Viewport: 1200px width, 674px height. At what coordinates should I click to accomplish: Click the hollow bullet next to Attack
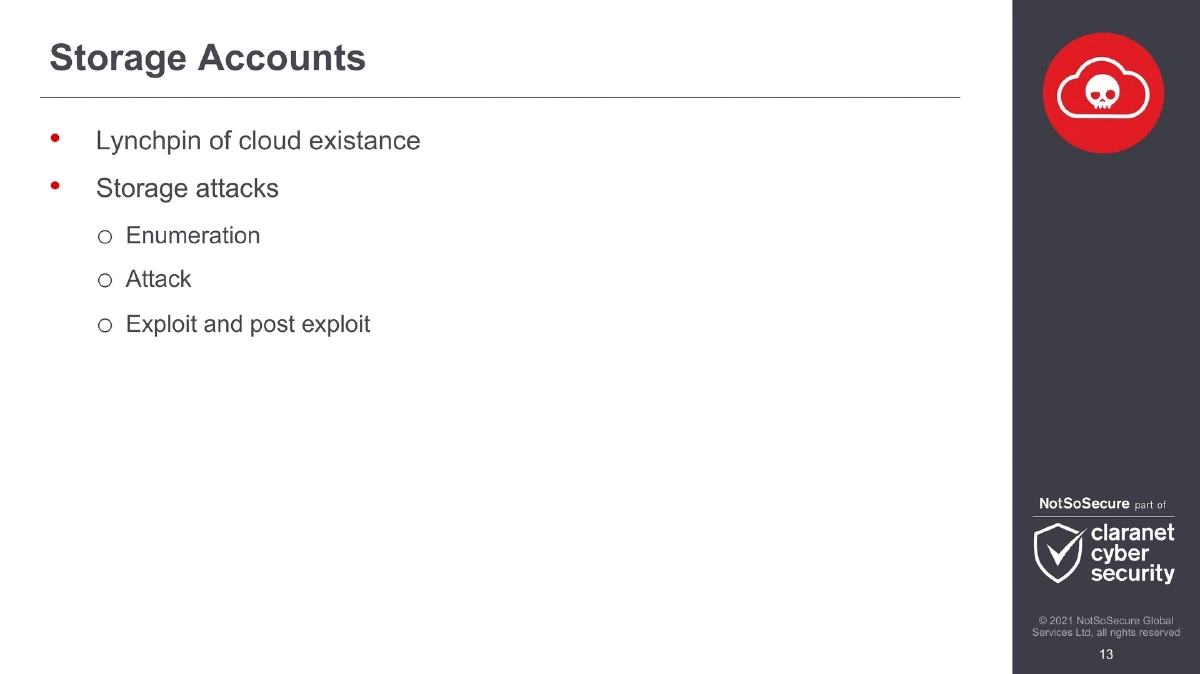point(105,281)
